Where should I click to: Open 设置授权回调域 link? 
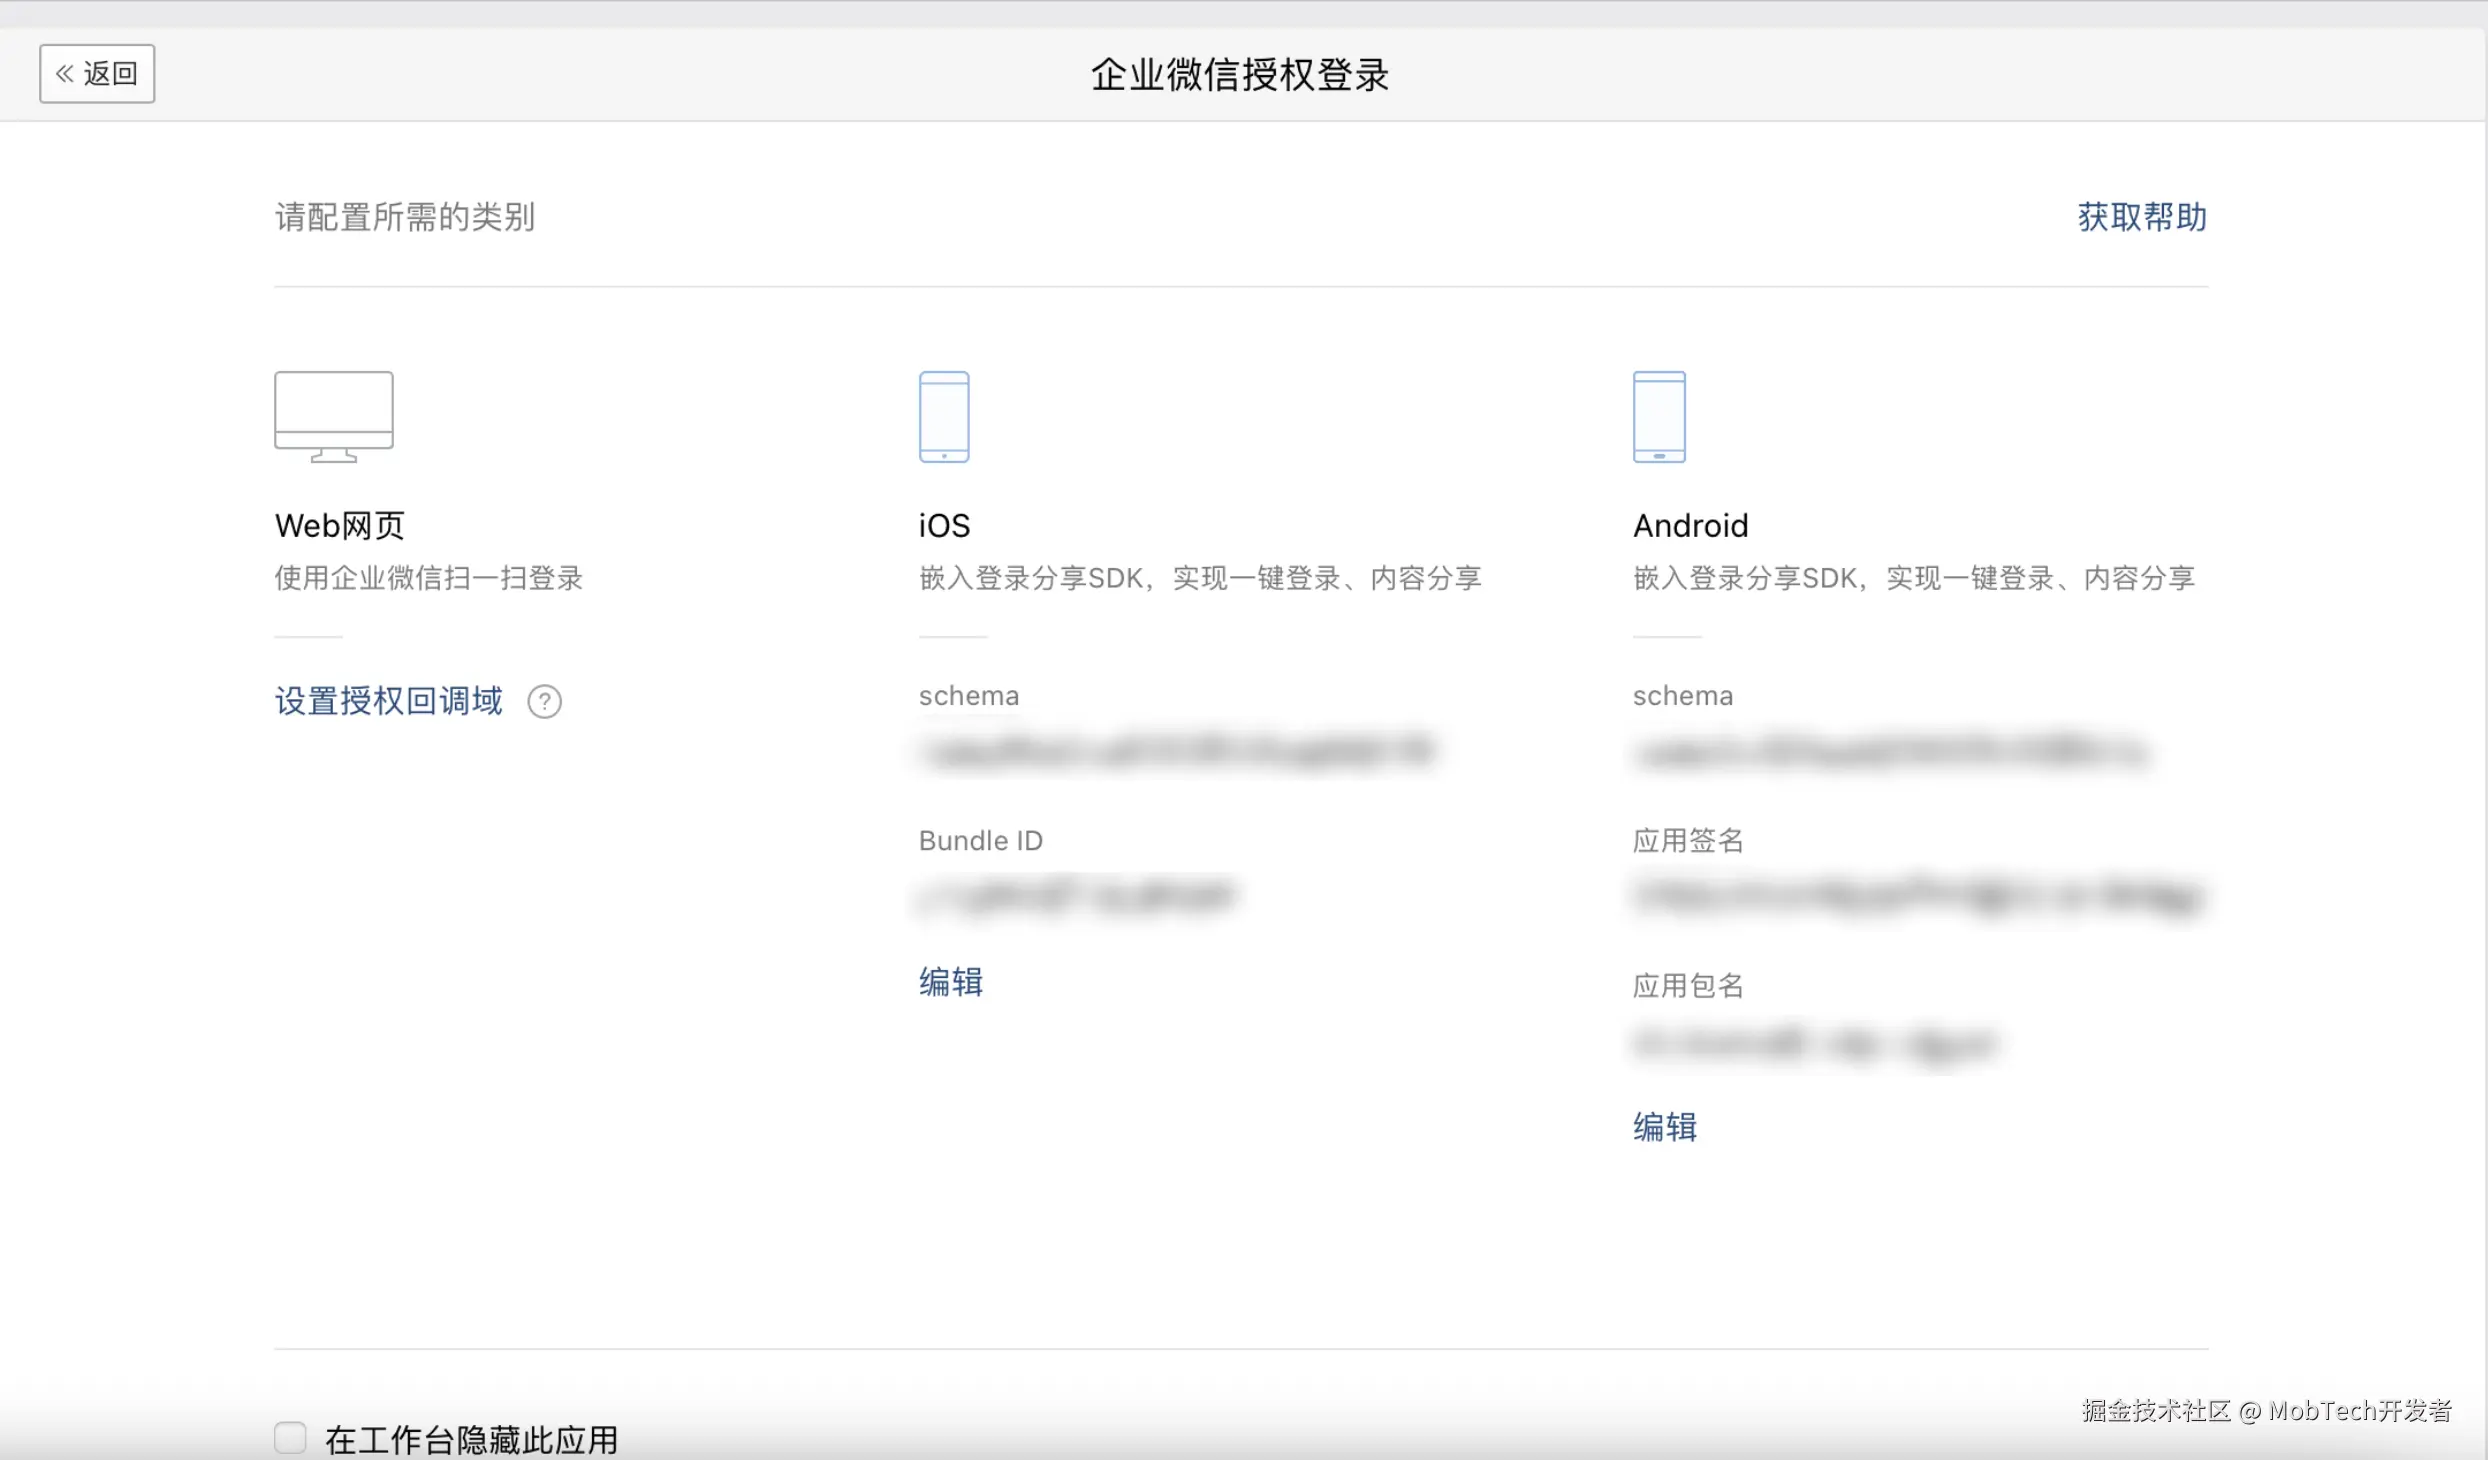(388, 701)
